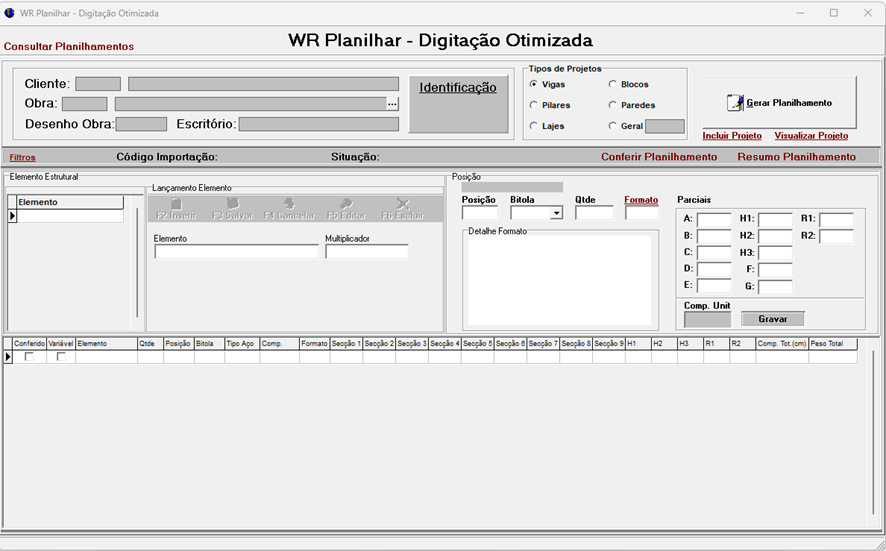
Task: Open the Resumo Planilhamento option
Action: [796, 157]
